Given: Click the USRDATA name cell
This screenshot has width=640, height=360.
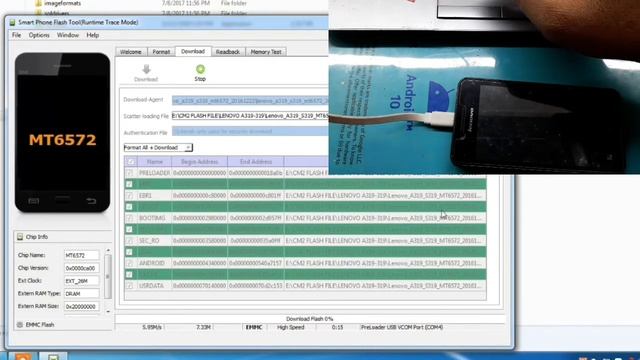Looking at the screenshot, I should [154, 286].
